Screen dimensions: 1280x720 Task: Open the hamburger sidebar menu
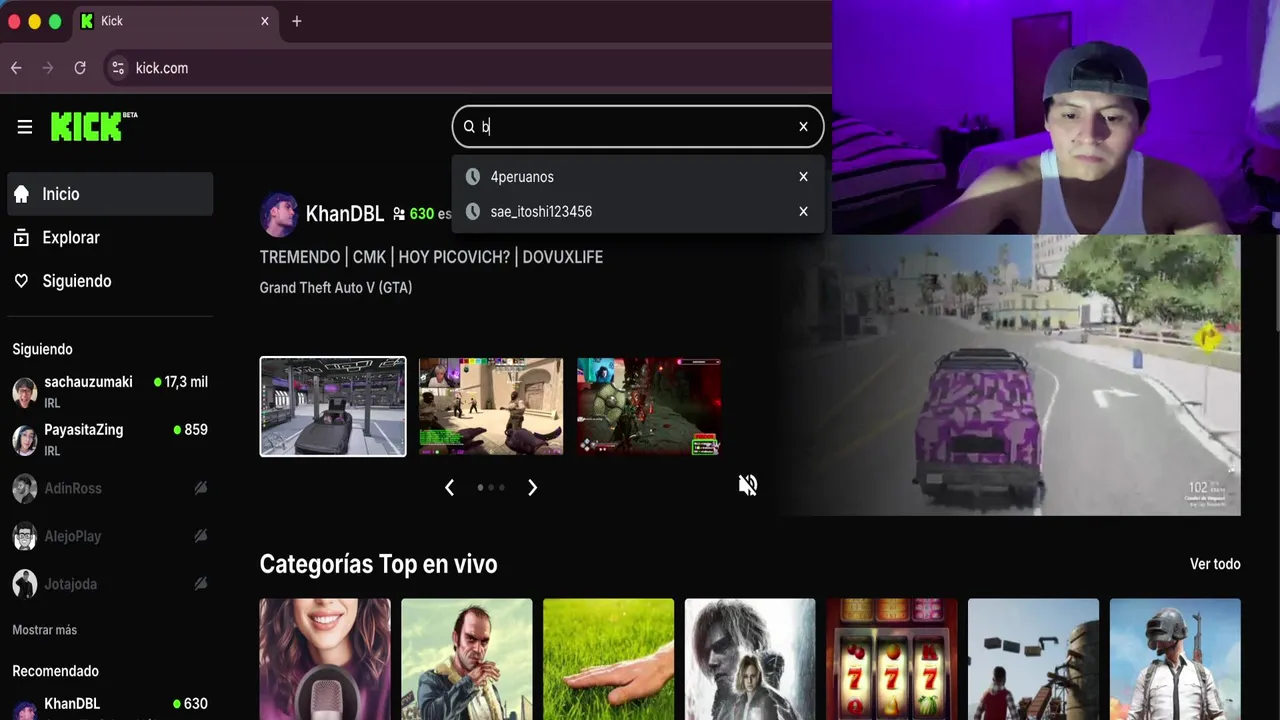[x=25, y=127]
